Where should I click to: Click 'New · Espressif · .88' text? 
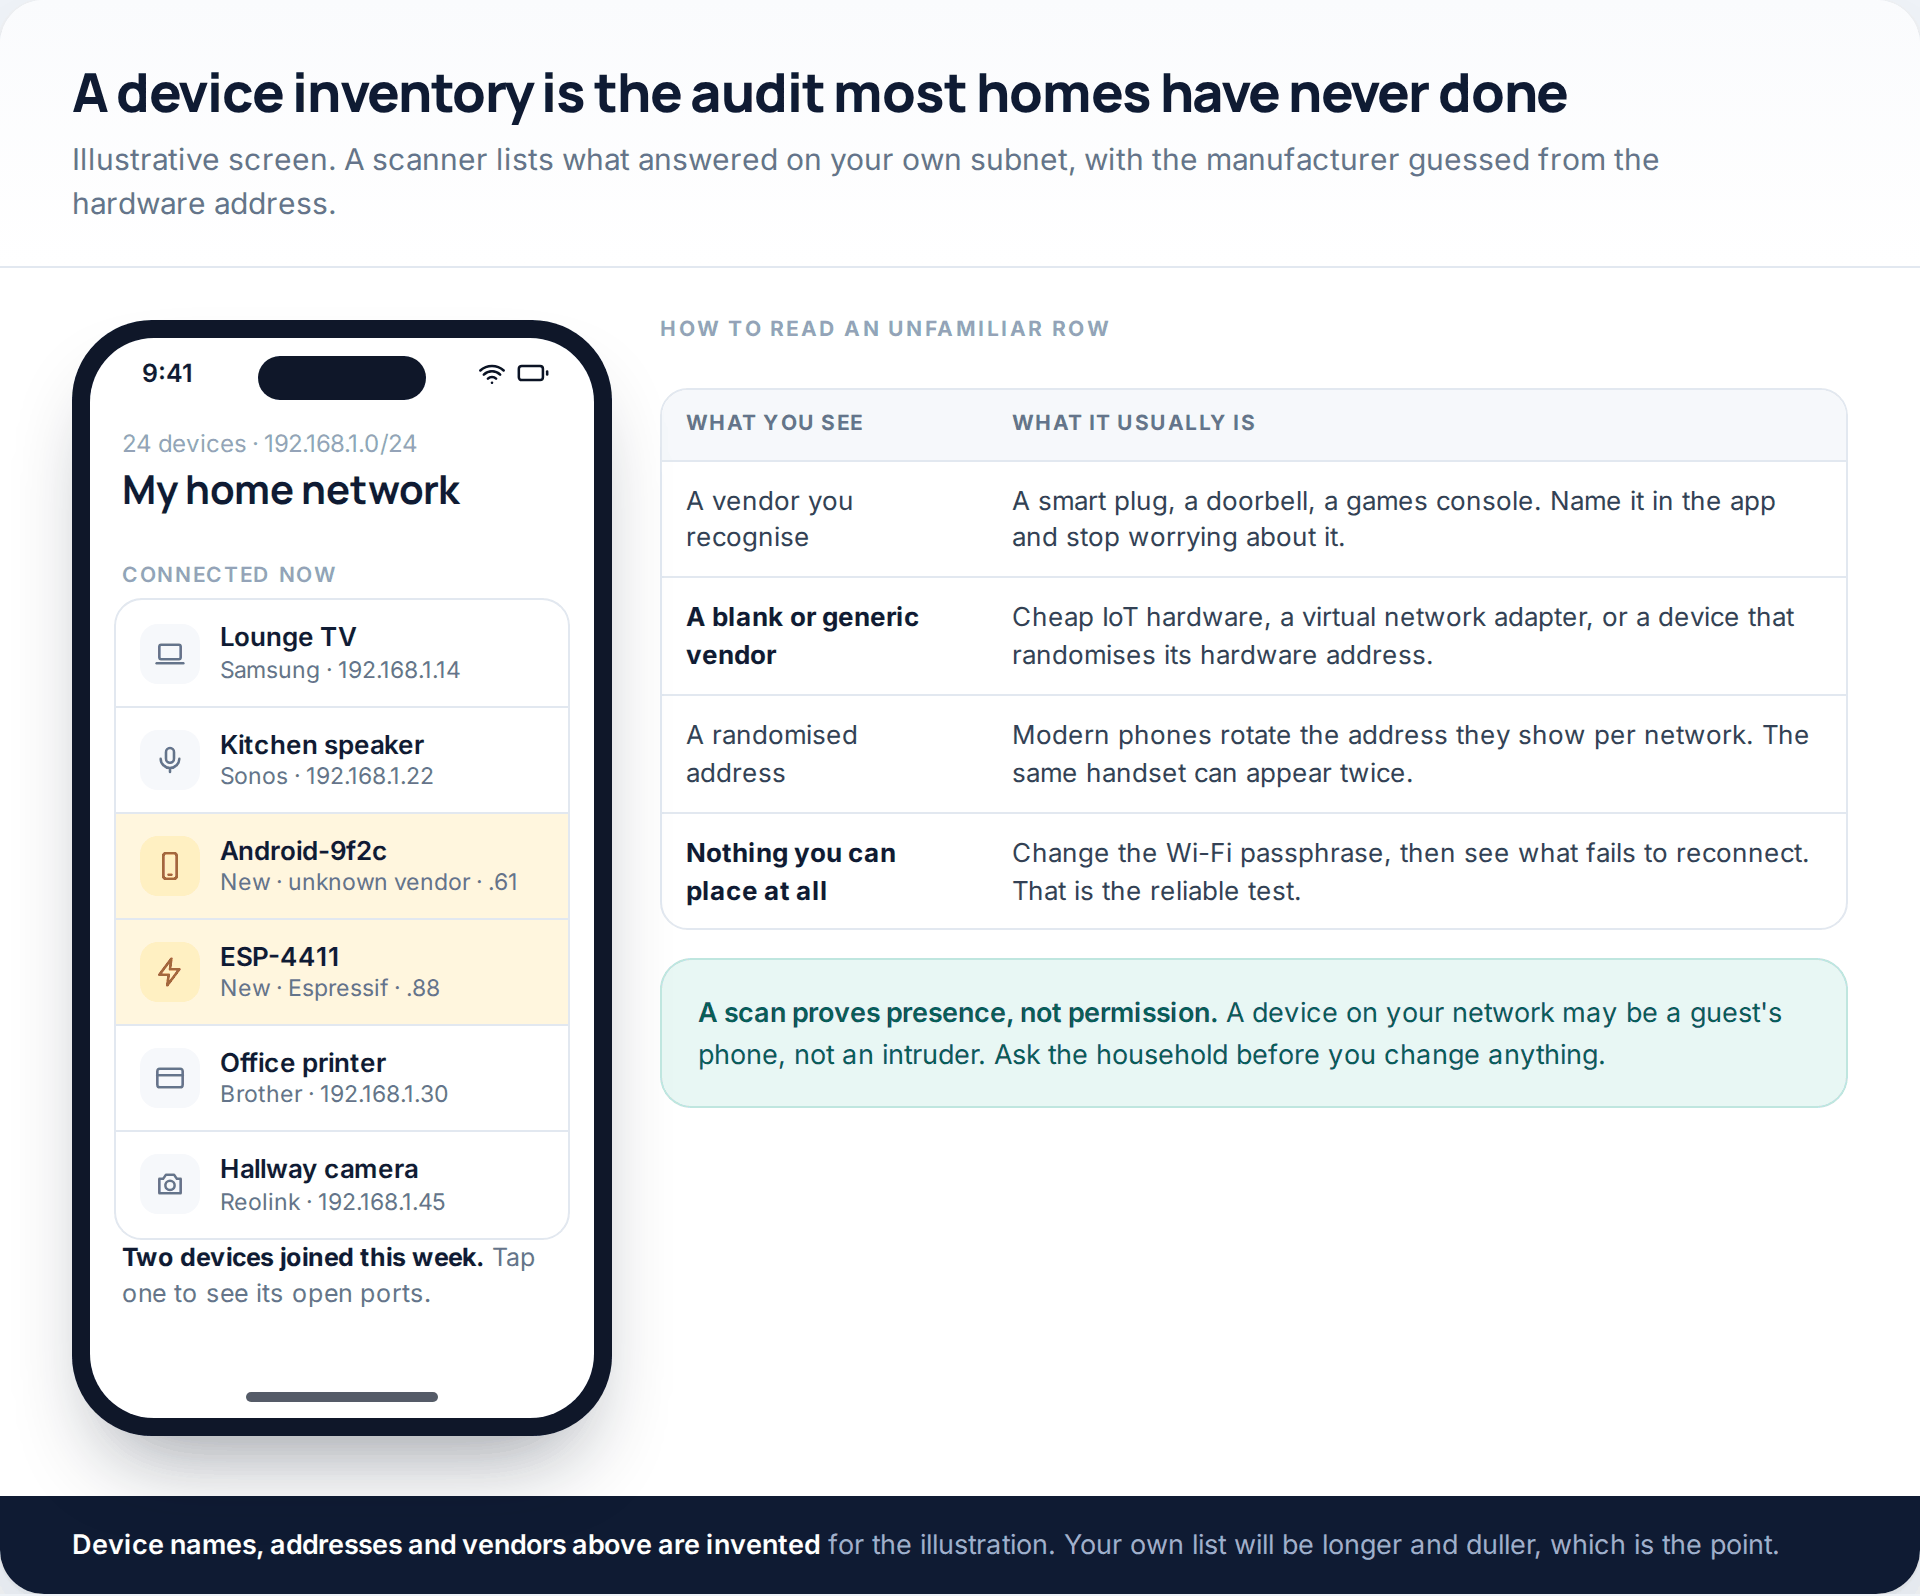click(x=330, y=988)
